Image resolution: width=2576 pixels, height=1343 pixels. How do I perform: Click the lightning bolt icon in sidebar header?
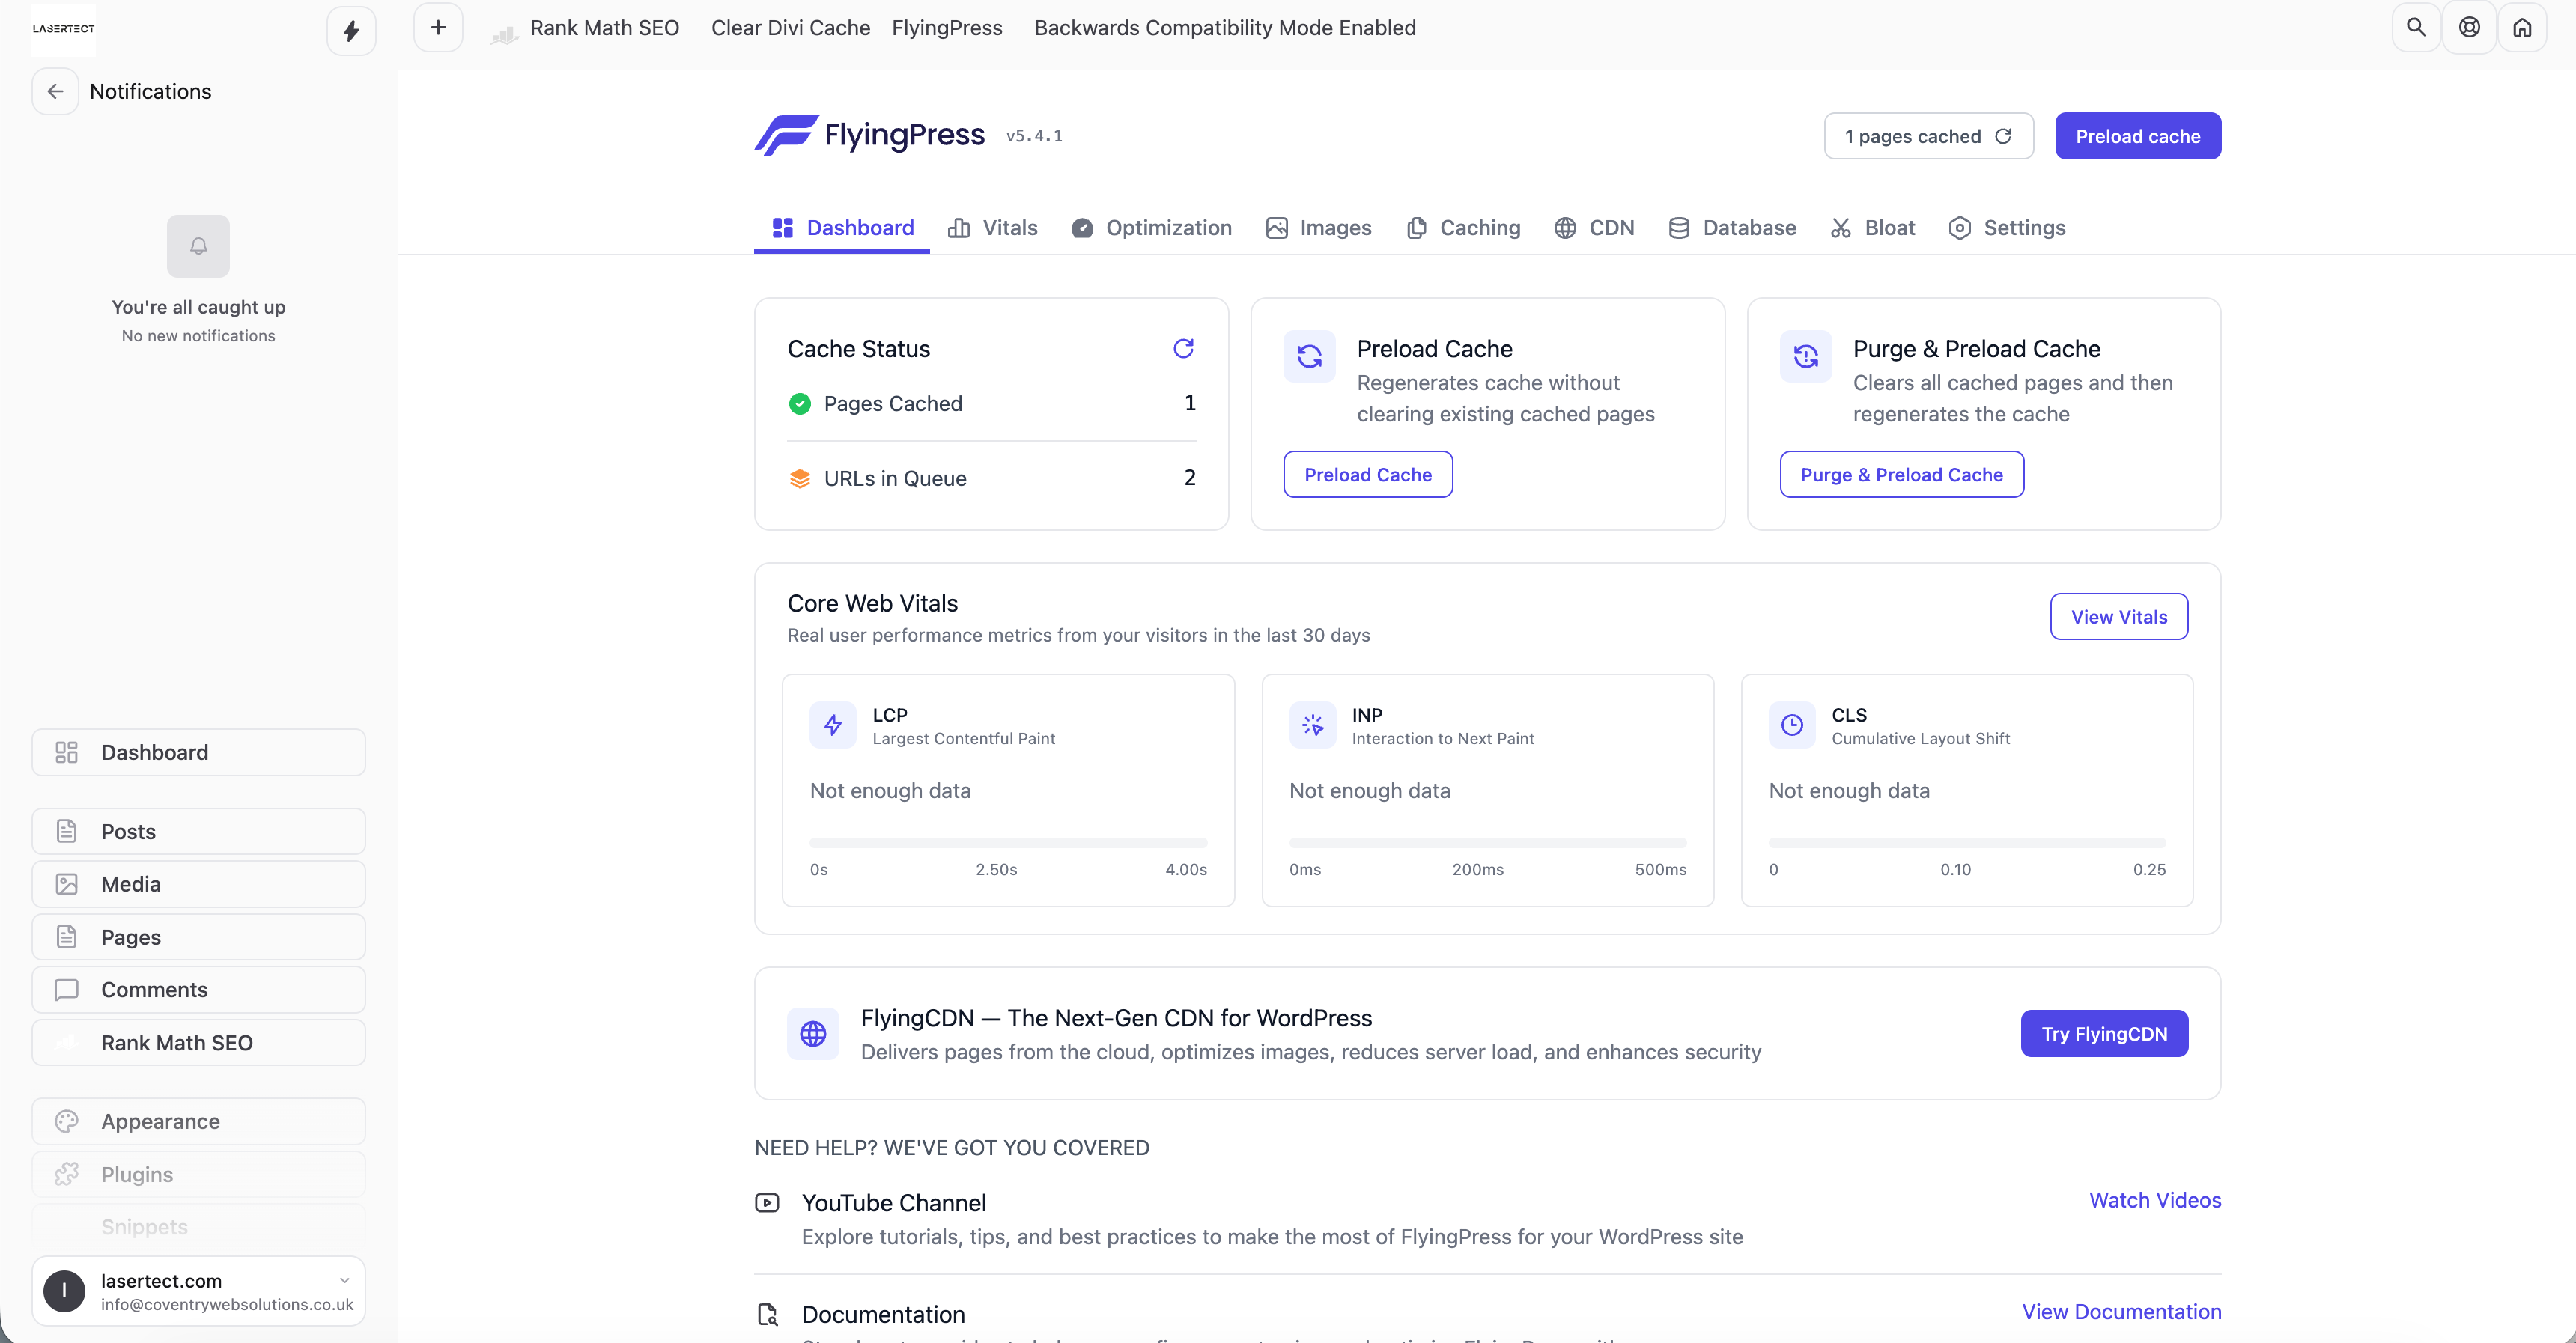pyautogui.click(x=351, y=31)
